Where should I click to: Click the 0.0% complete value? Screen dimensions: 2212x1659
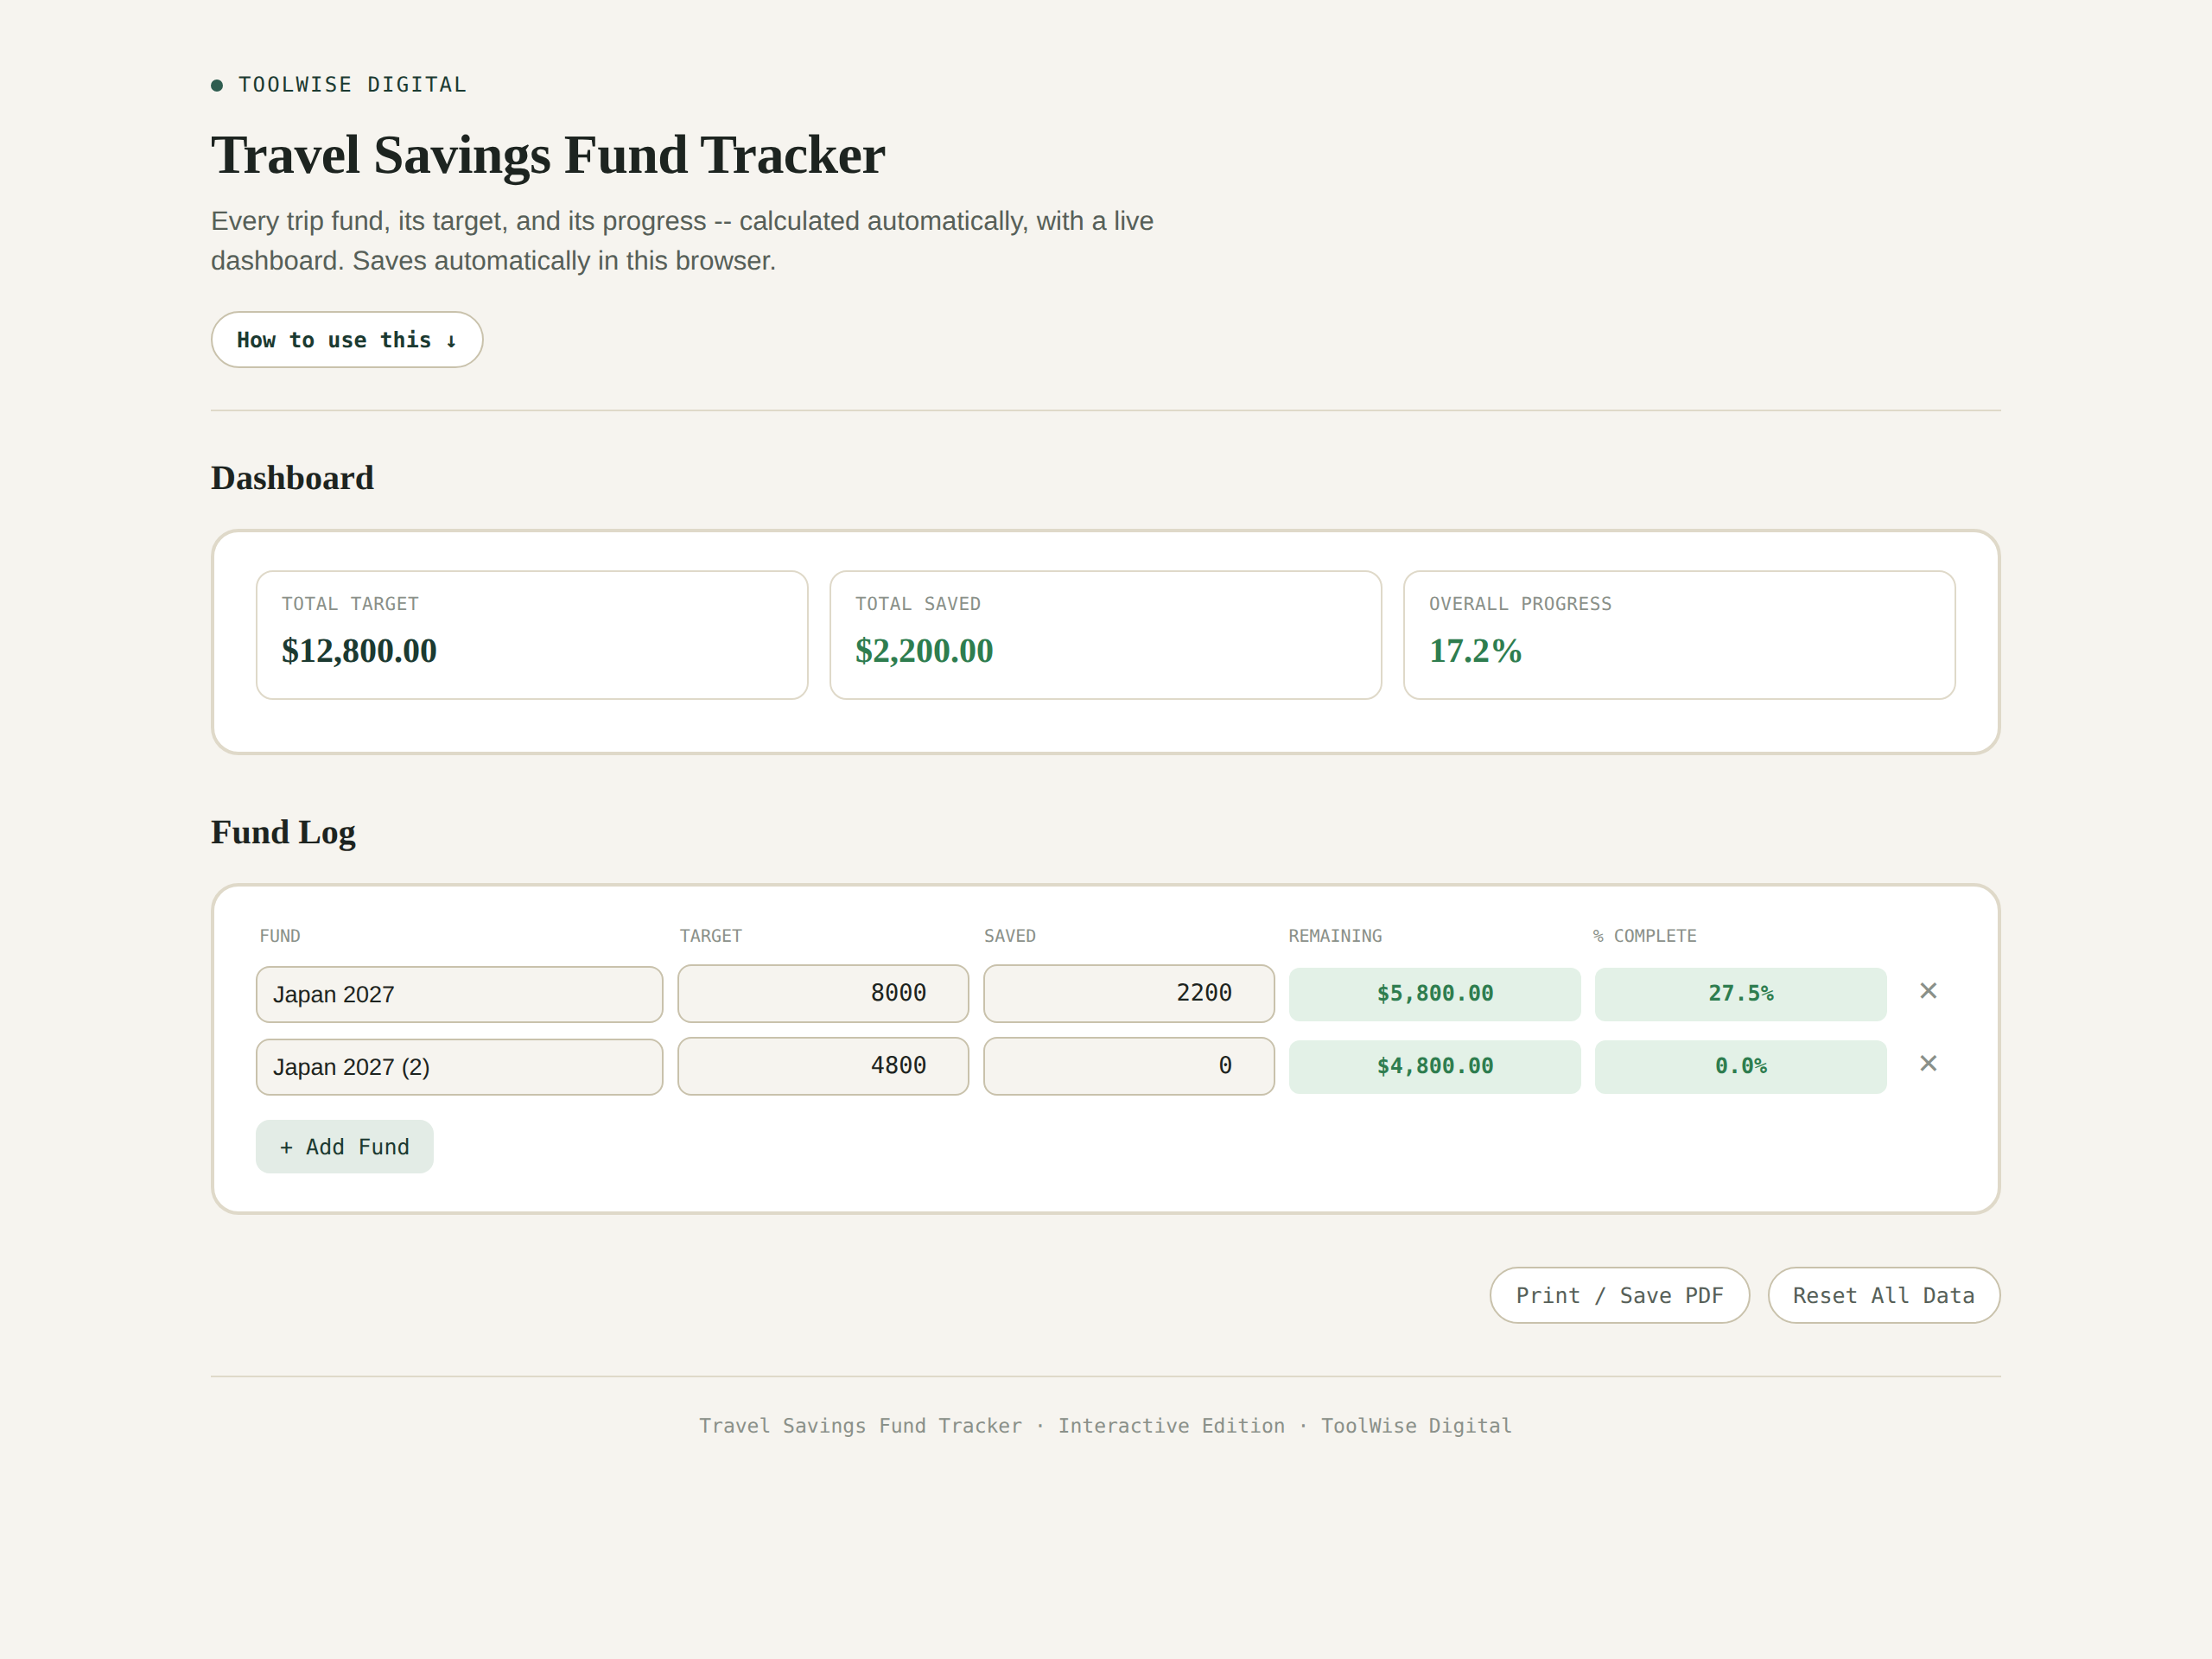tap(1741, 1067)
